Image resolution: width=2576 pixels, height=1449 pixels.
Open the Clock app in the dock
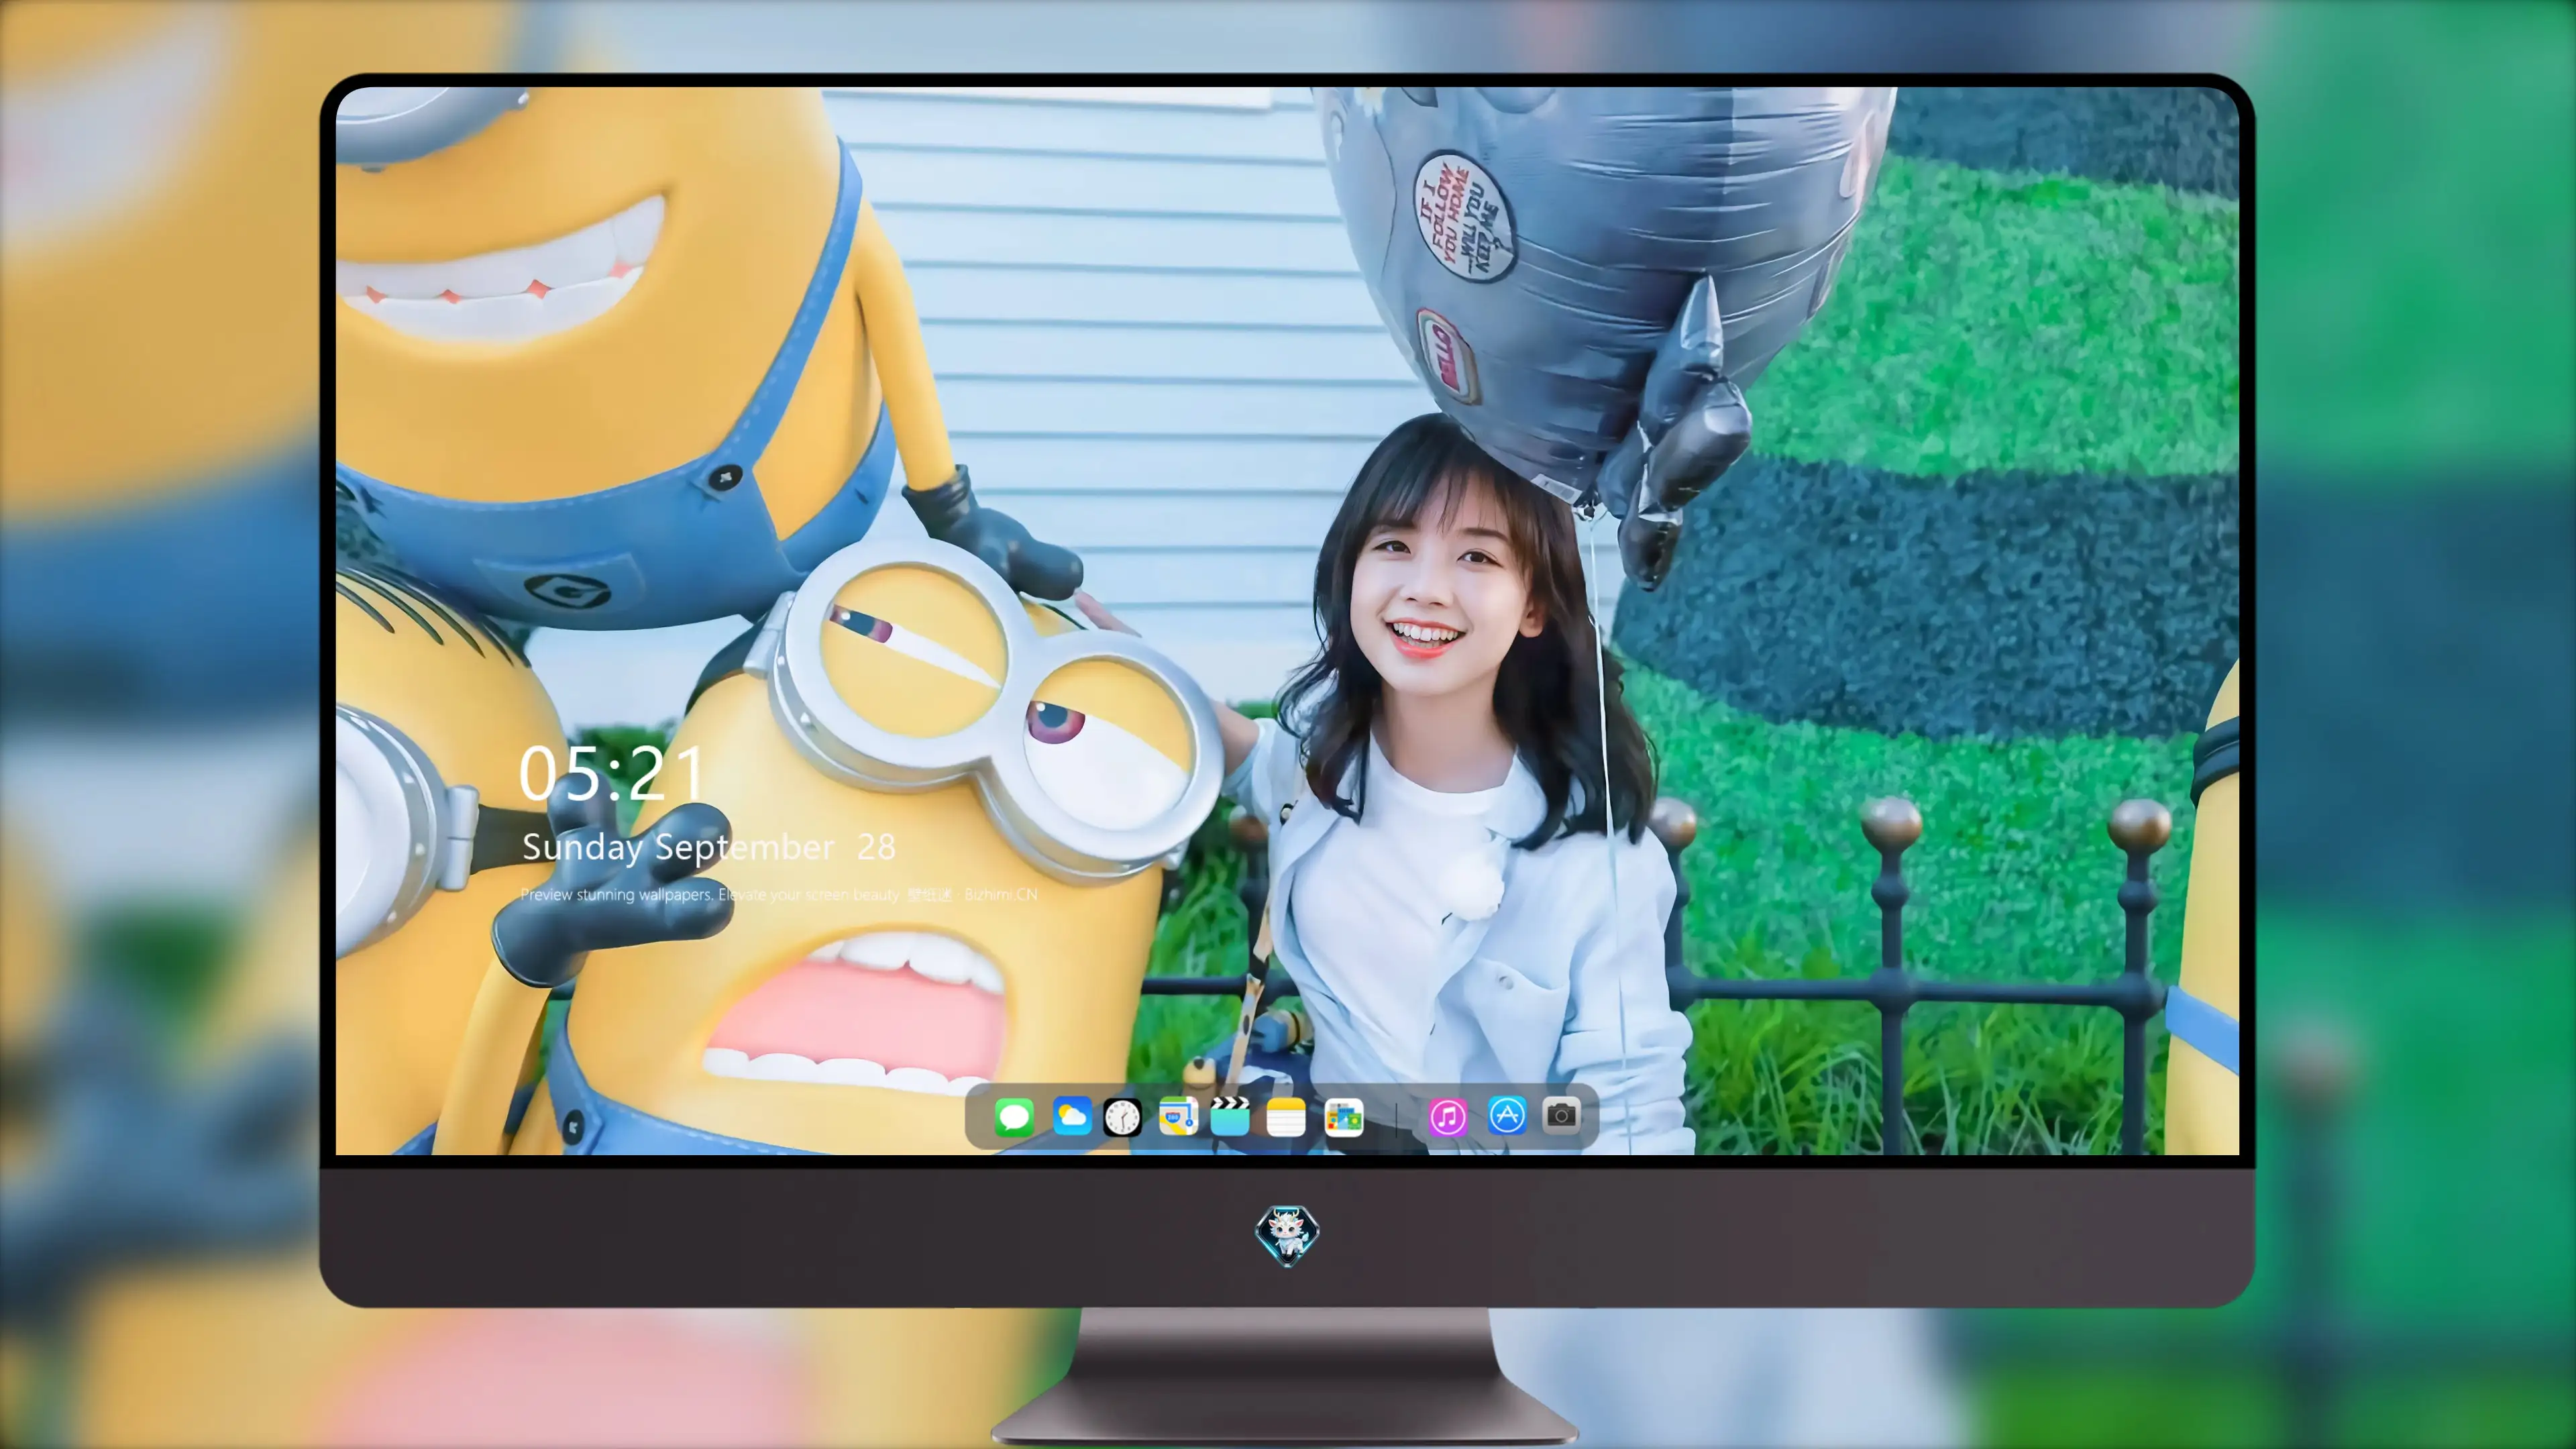(x=1122, y=1117)
